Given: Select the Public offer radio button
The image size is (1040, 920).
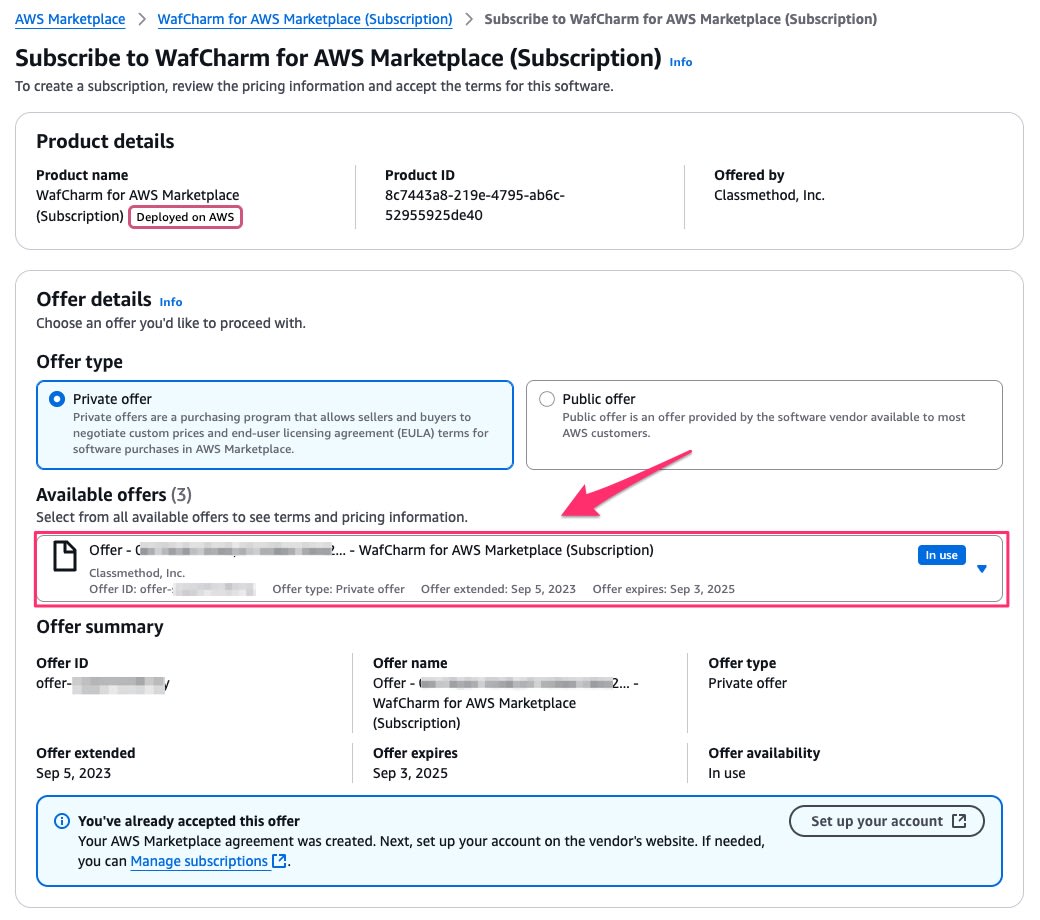Looking at the screenshot, I should tap(547, 399).
